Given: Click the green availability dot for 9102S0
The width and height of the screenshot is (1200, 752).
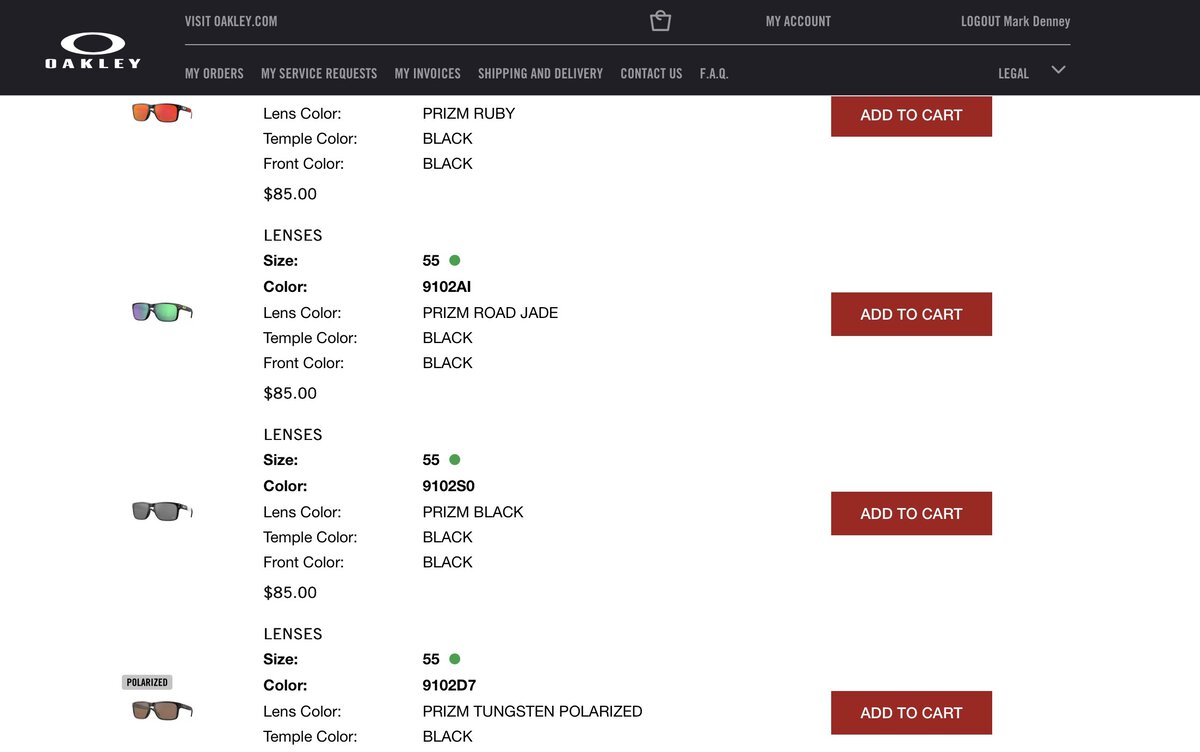Looking at the screenshot, I should click(455, 460).
